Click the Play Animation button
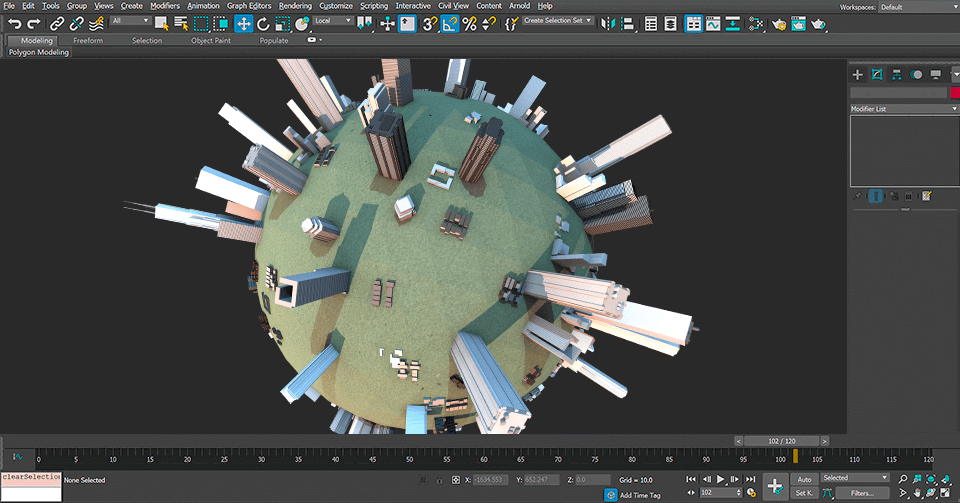Image resolution: width=960 pixels, height=503 pixels. click(x=721, y=479)
